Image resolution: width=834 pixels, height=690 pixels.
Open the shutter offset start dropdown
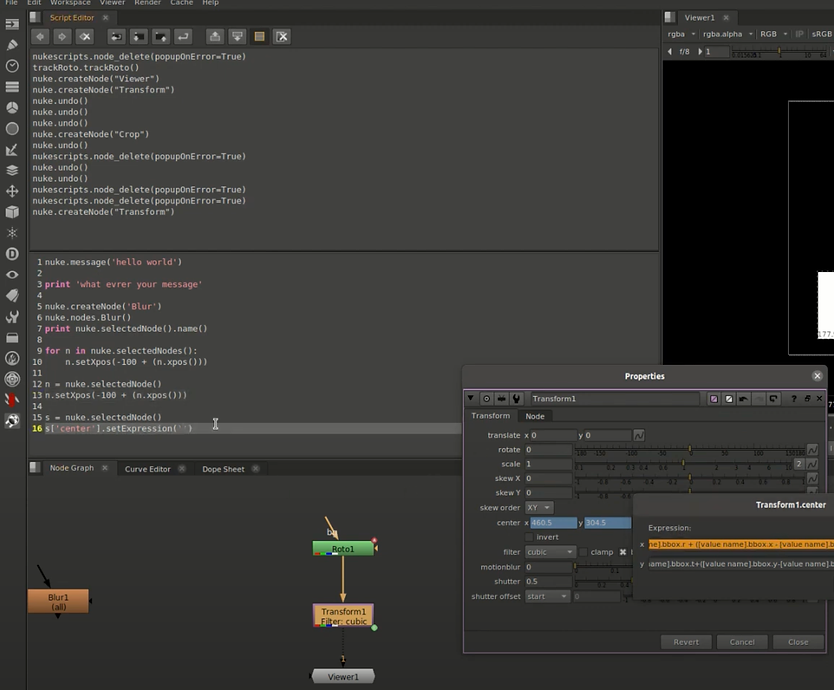(x=547, y=596)
